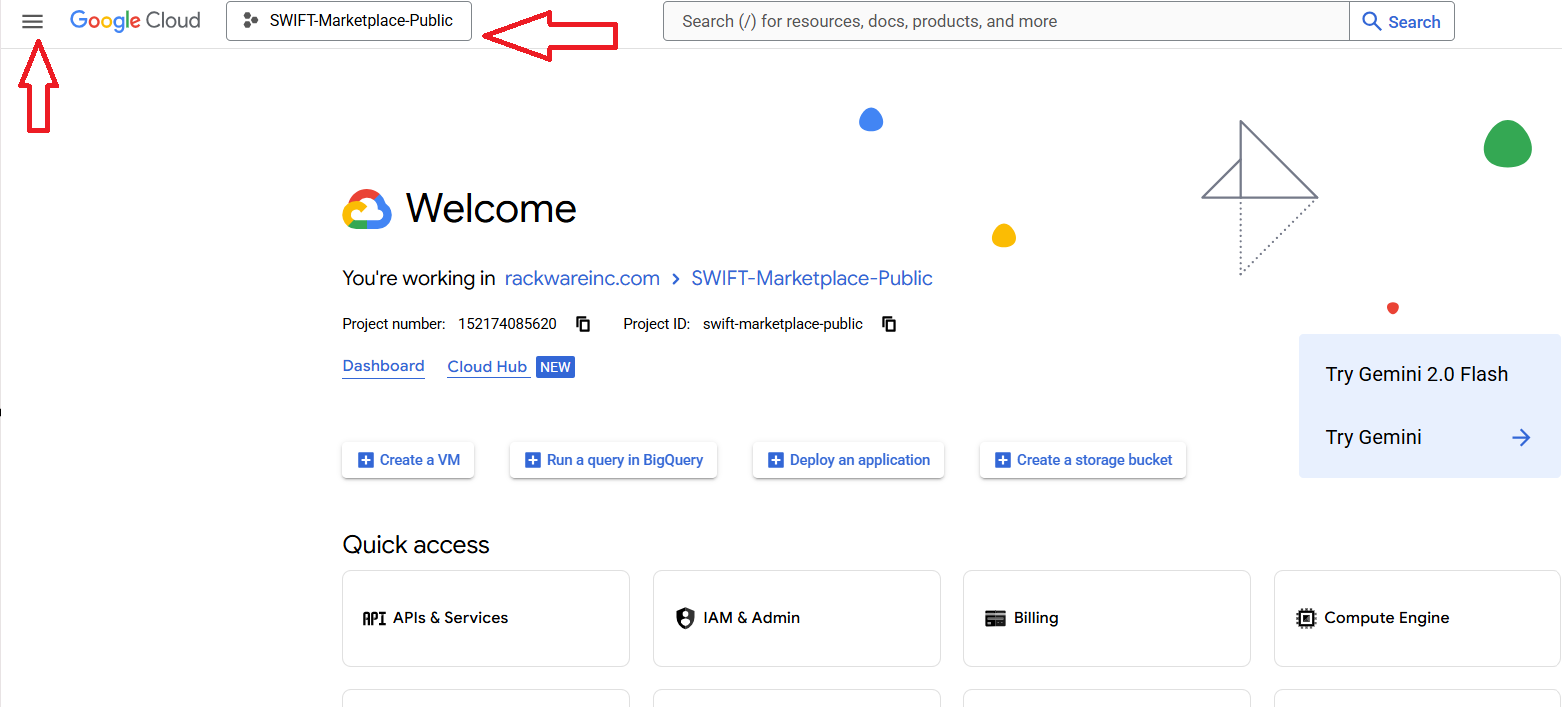The image size is (1562, 707).
Task: Click the API icon on APIs & Services card
Action: coord(374,618)
